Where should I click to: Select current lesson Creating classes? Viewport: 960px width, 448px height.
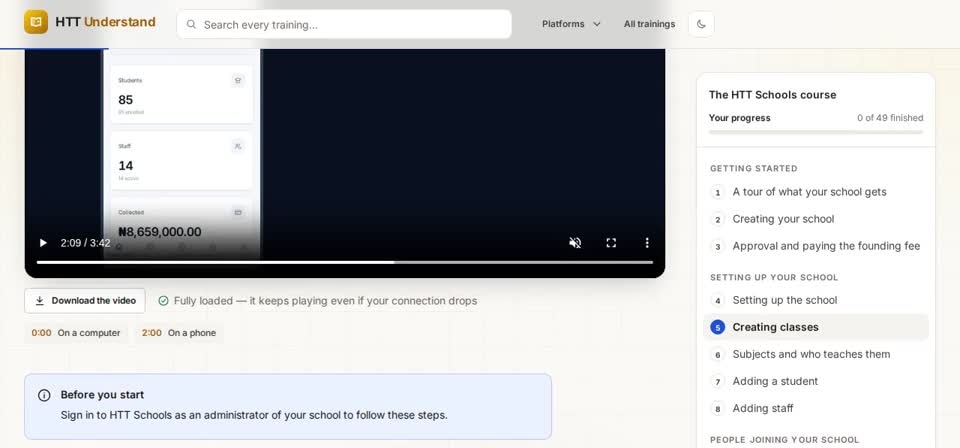[816, 327]
